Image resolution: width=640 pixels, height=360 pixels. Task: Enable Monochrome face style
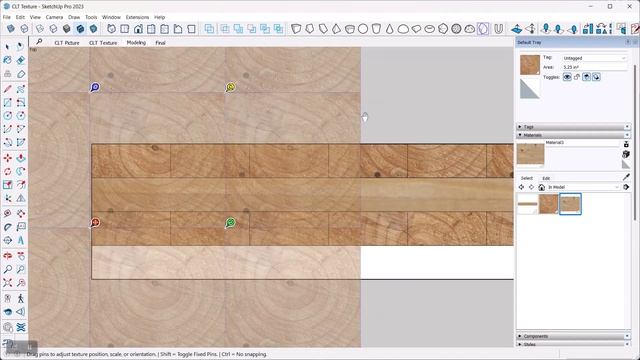coord(93,29)
